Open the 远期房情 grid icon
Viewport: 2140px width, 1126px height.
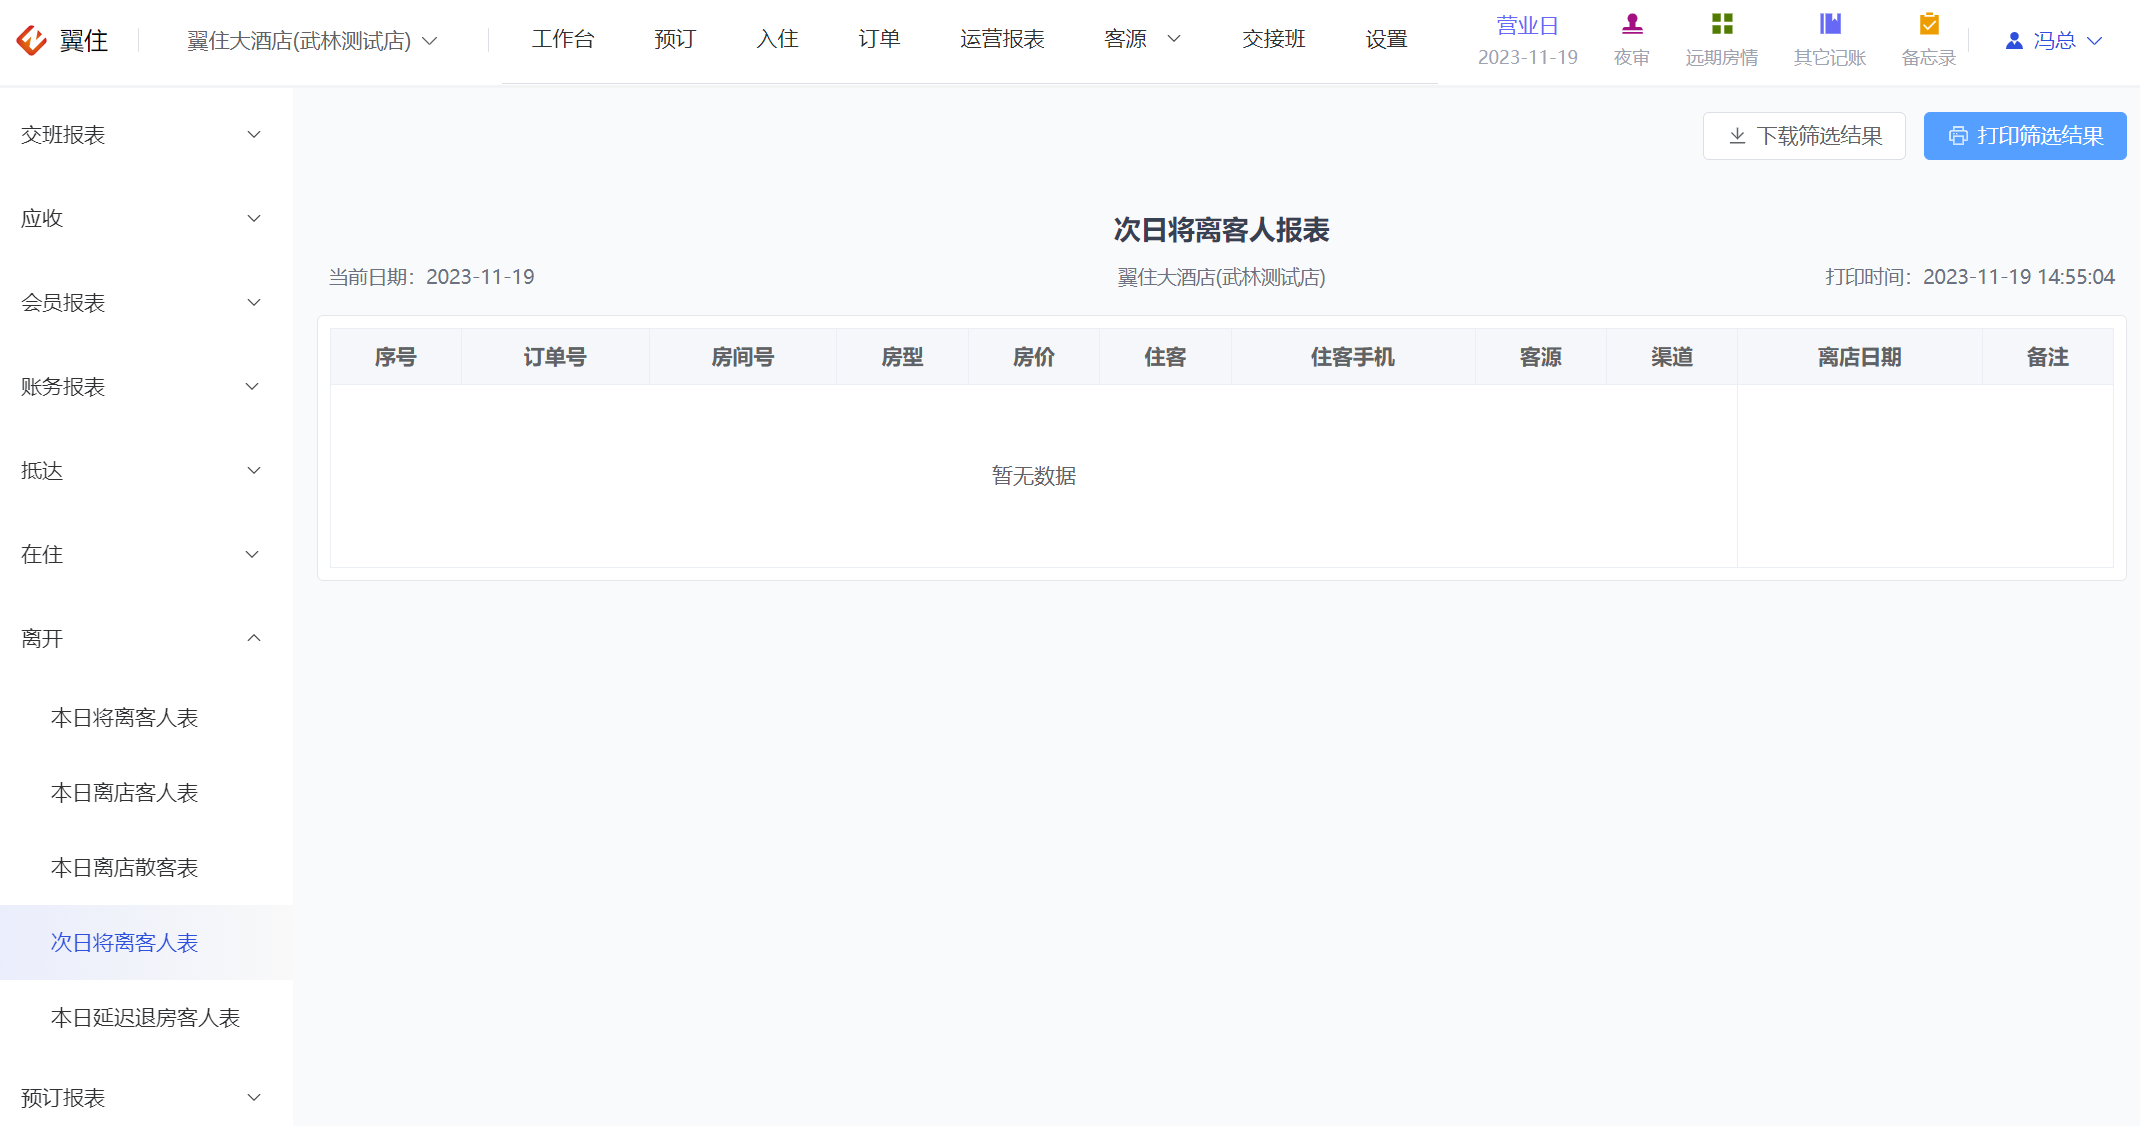[1722, 23]
